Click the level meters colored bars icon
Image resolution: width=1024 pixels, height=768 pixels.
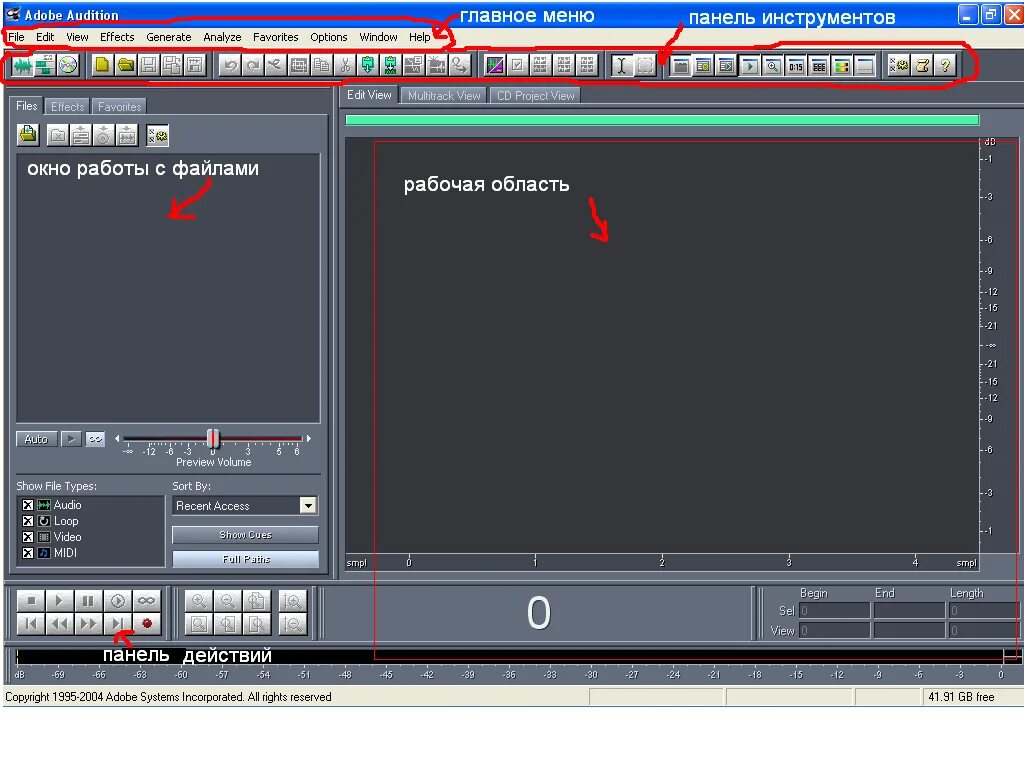pyautogui.click(x=842, y=66)
